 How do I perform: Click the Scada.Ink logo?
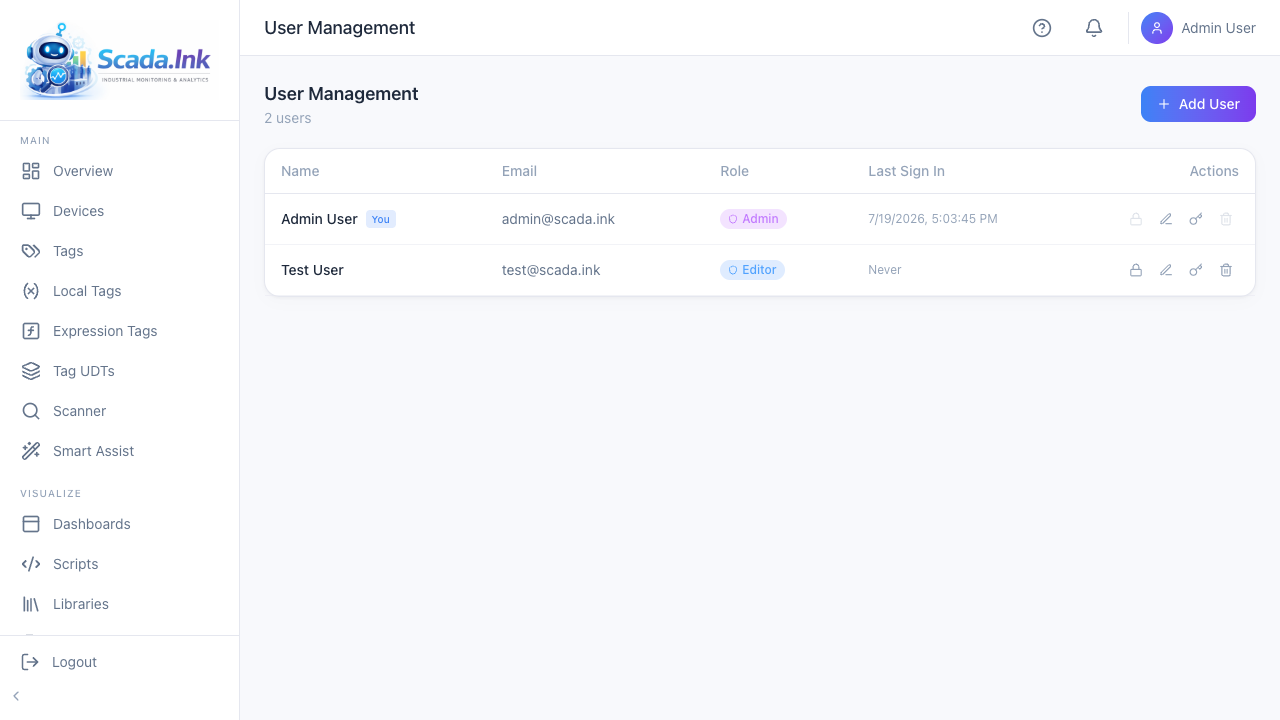[120, 60]
